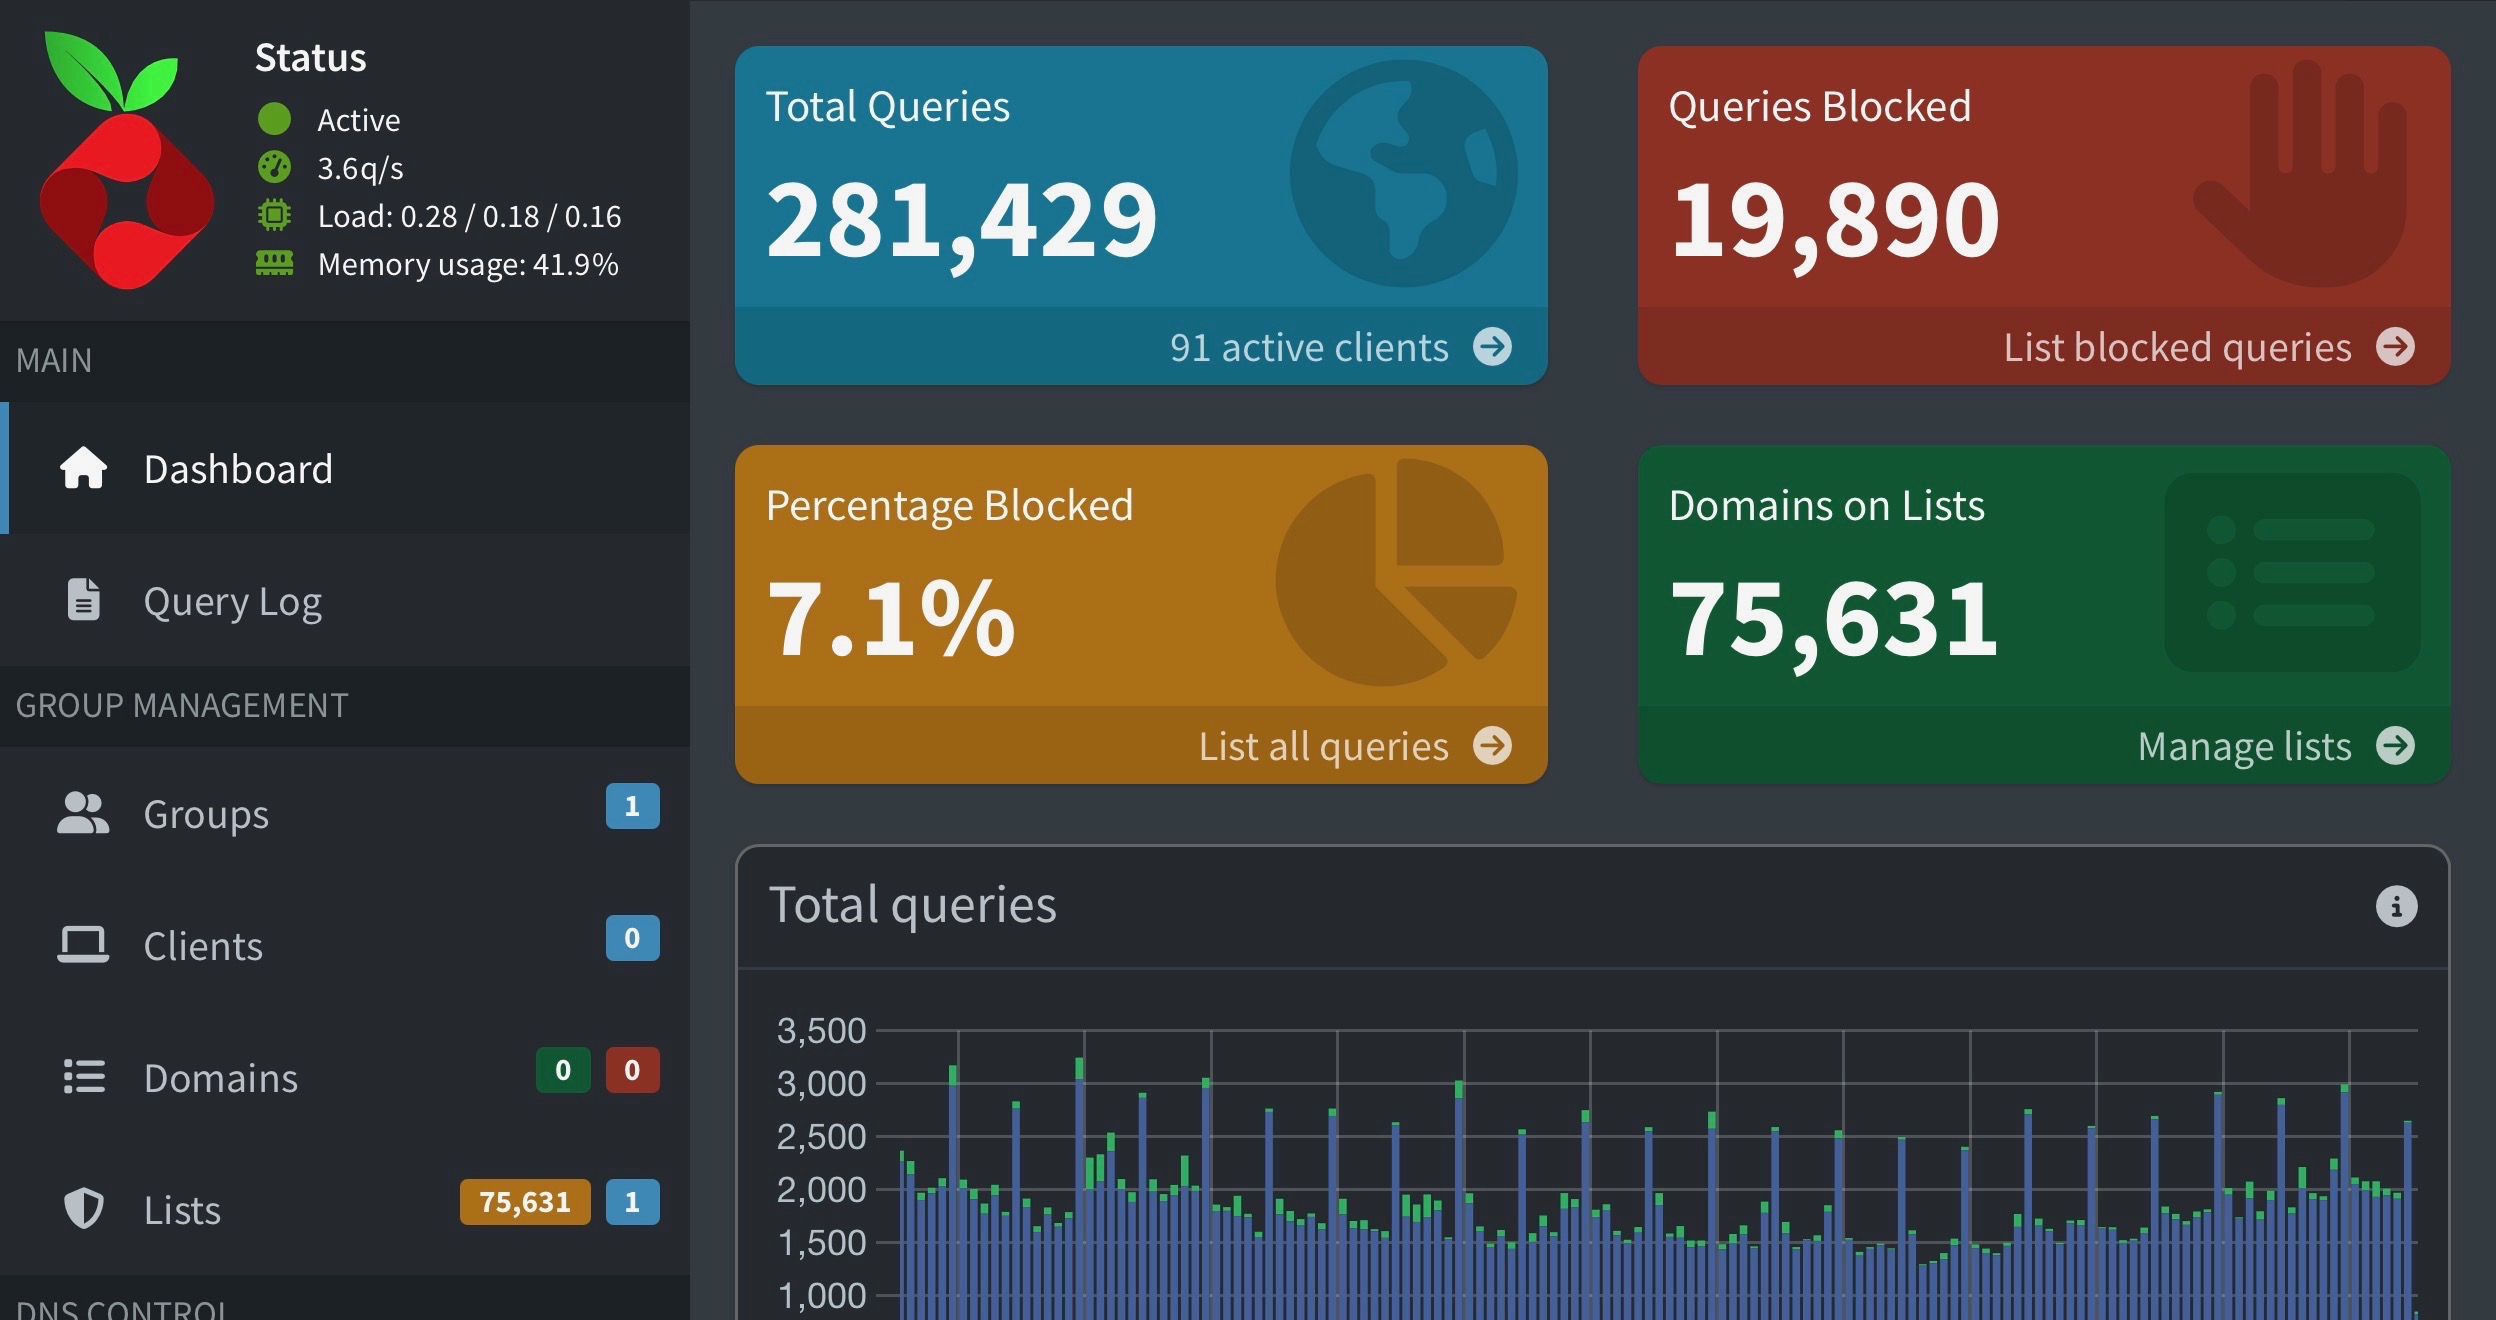
Task: Switch to the Dashboard page
Action: (238, 468)
